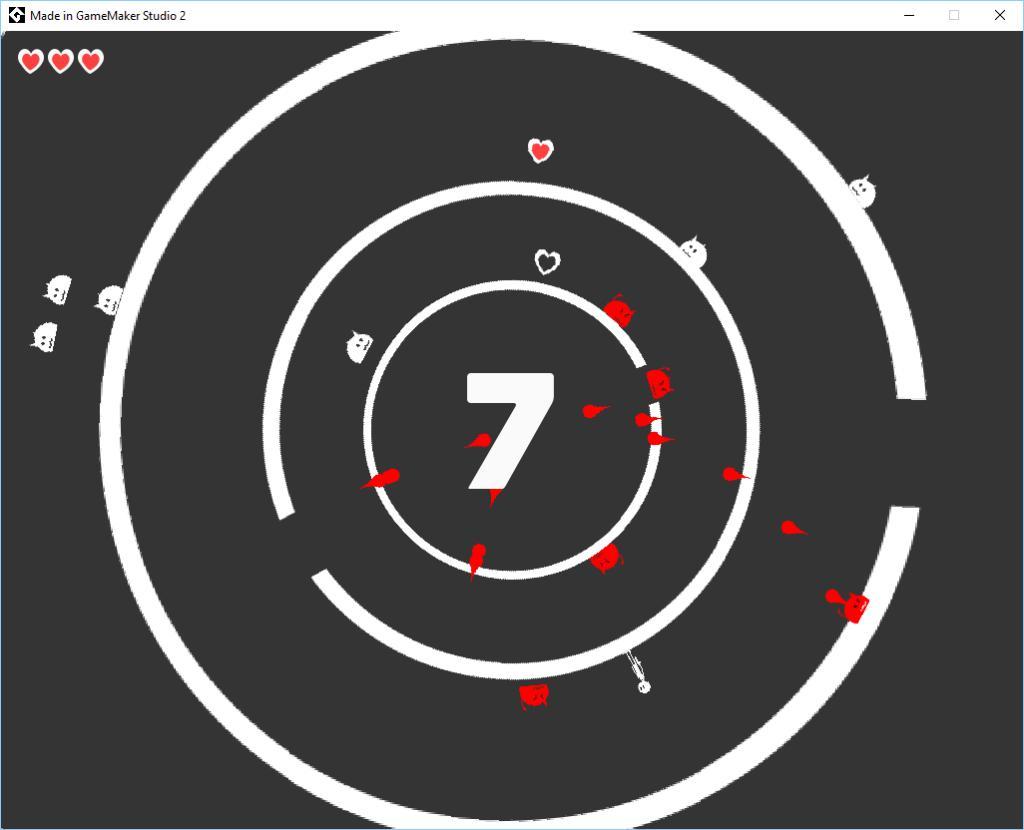Click the "Made in GameMaker Studio 2" window title
Viewport: 1024px width, 830px height.
coord(108,15)
